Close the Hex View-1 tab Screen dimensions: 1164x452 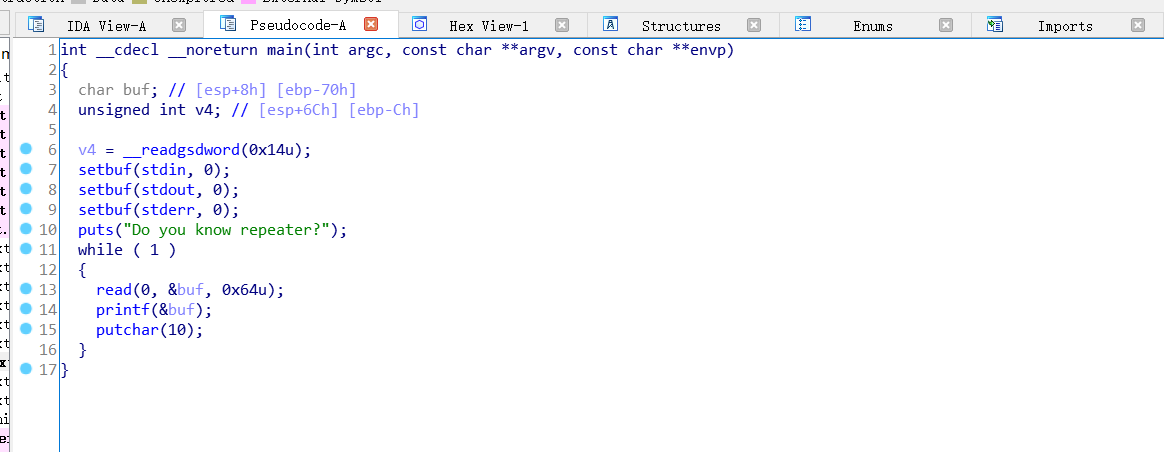[x=562, y=25]
